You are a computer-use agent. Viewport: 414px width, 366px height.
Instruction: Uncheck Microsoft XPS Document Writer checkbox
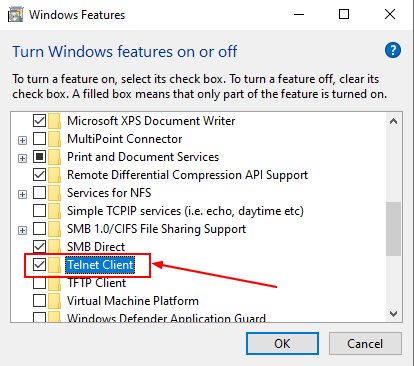[x=39, y=121]
